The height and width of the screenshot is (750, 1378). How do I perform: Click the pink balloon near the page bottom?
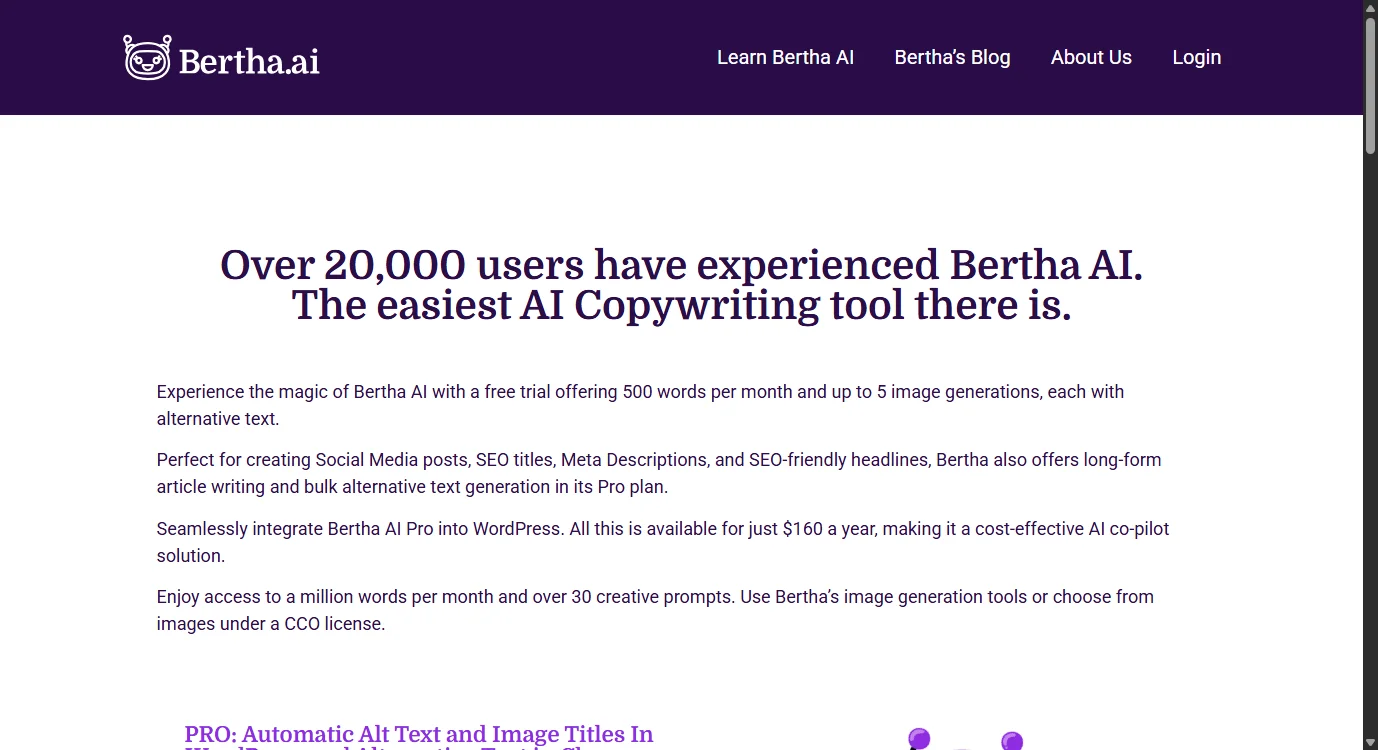click(x=963, y=748)
